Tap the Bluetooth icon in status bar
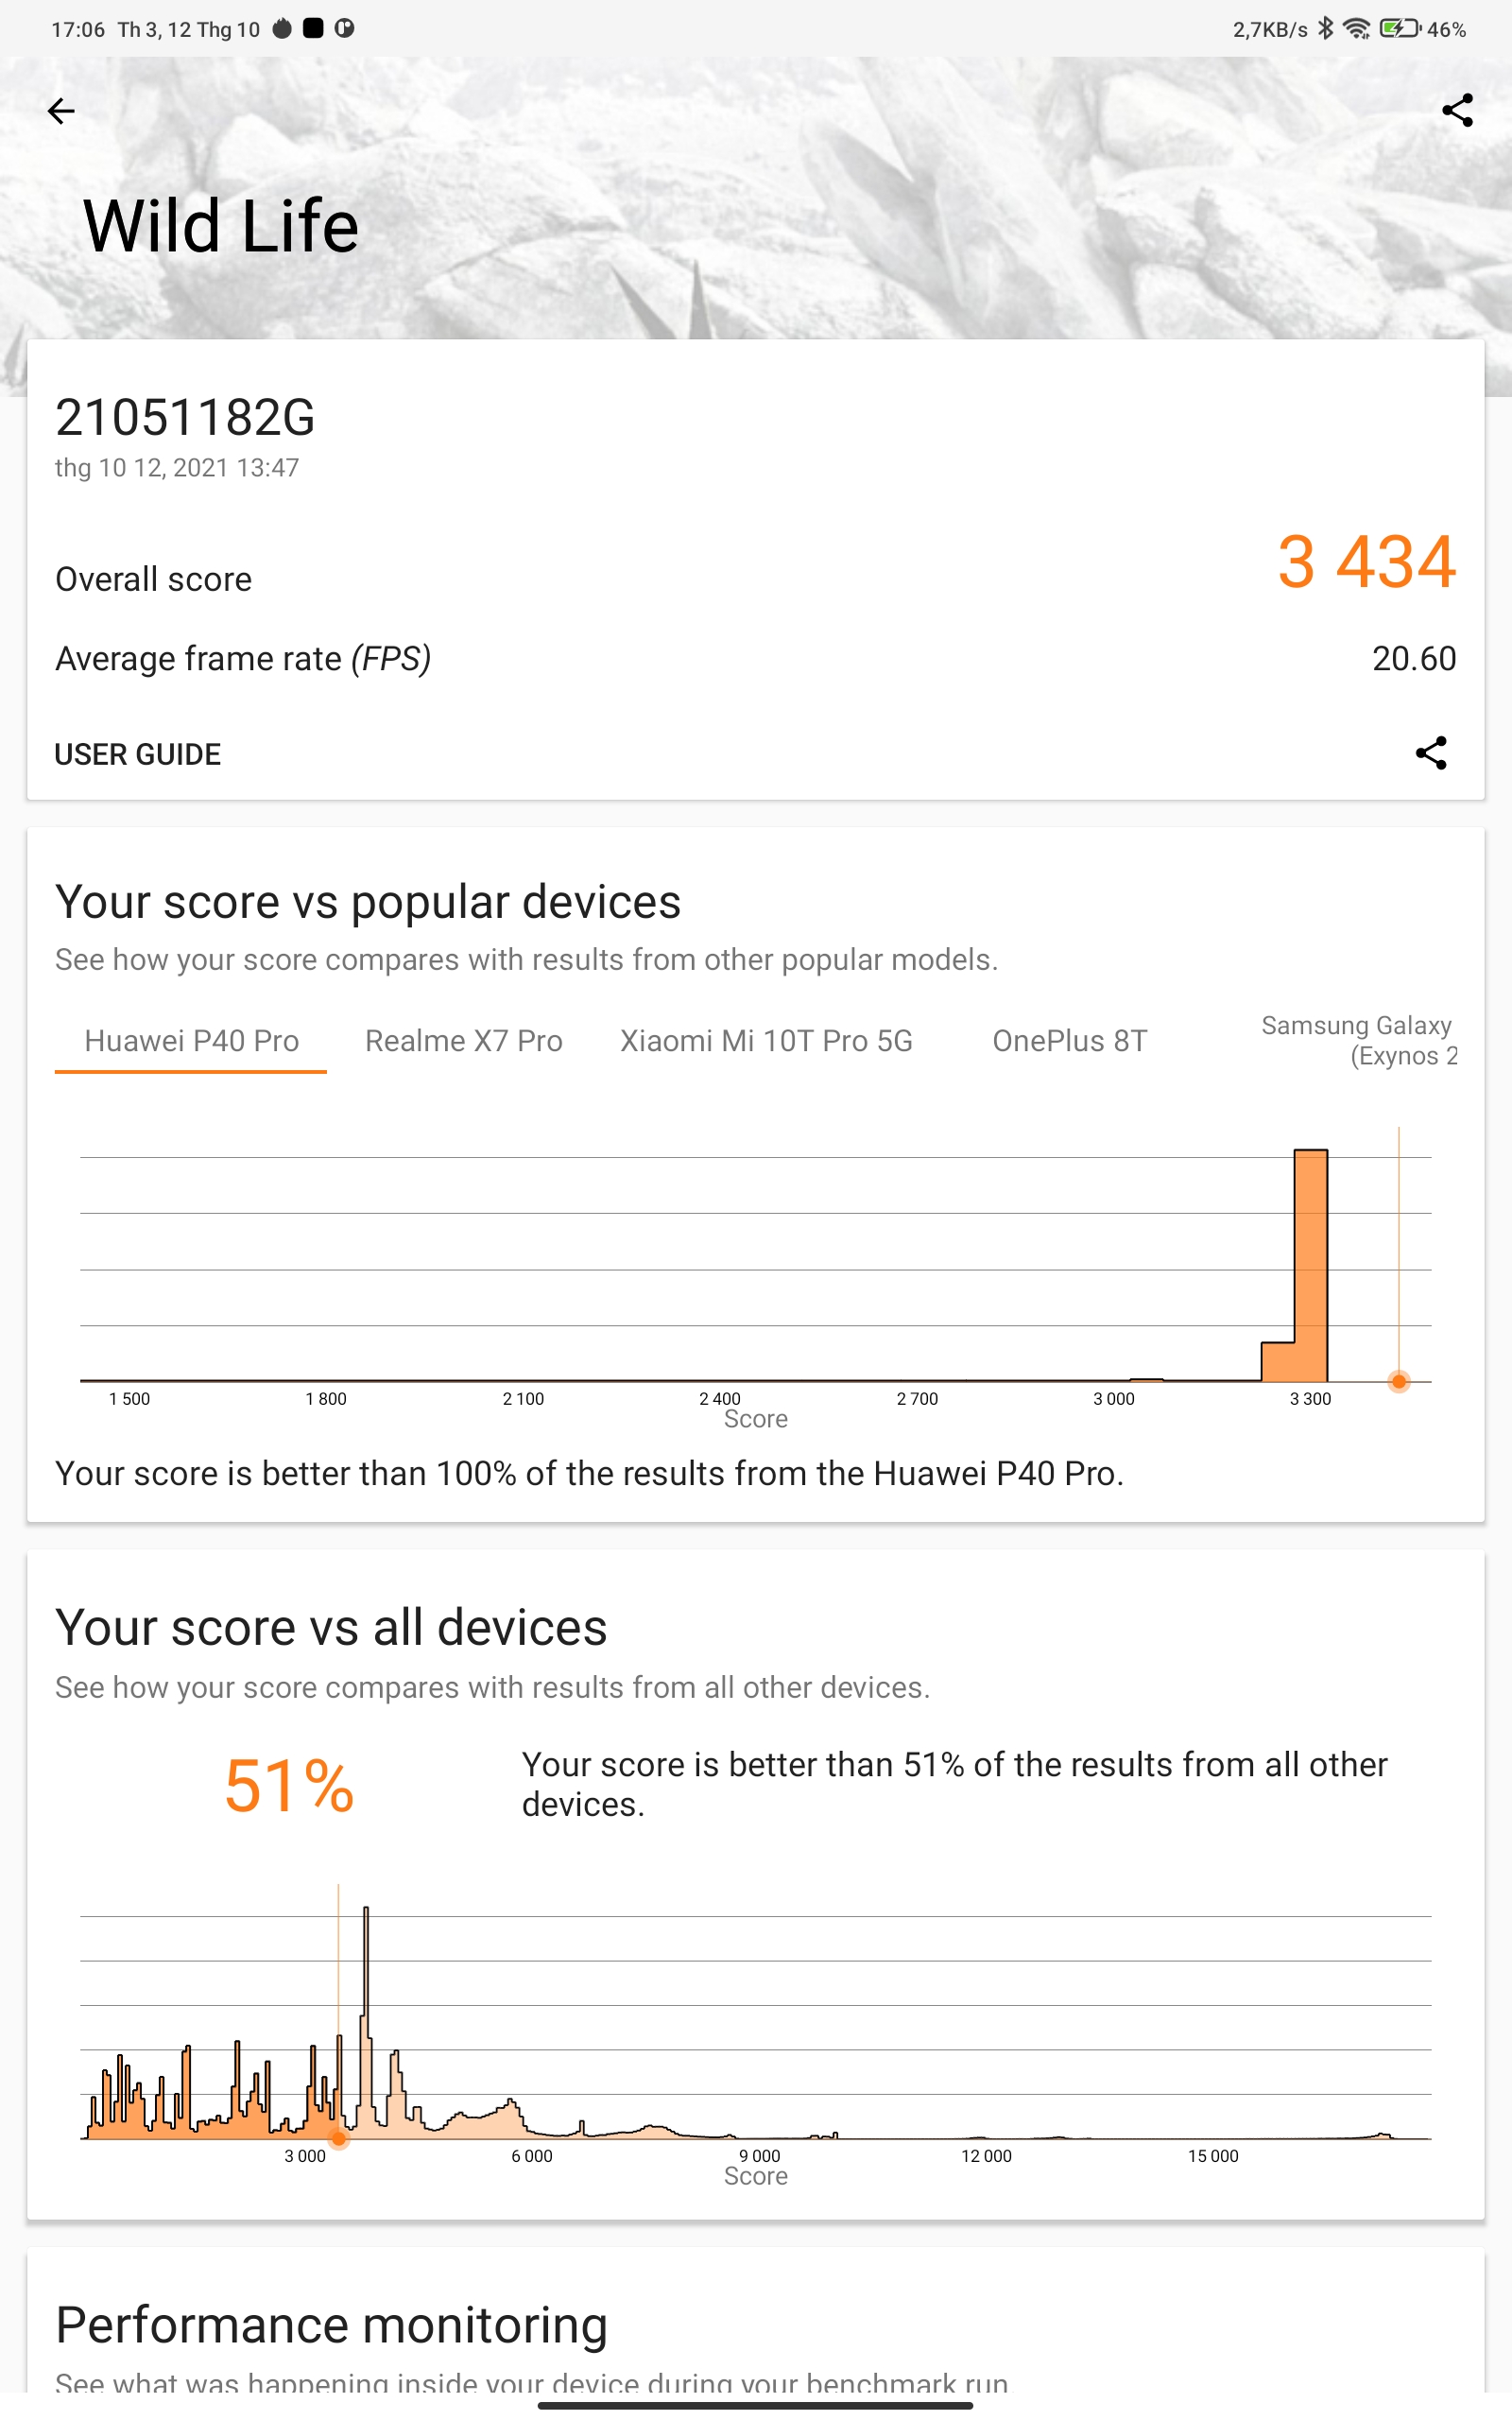1512x2420 pixels. 1325,29
